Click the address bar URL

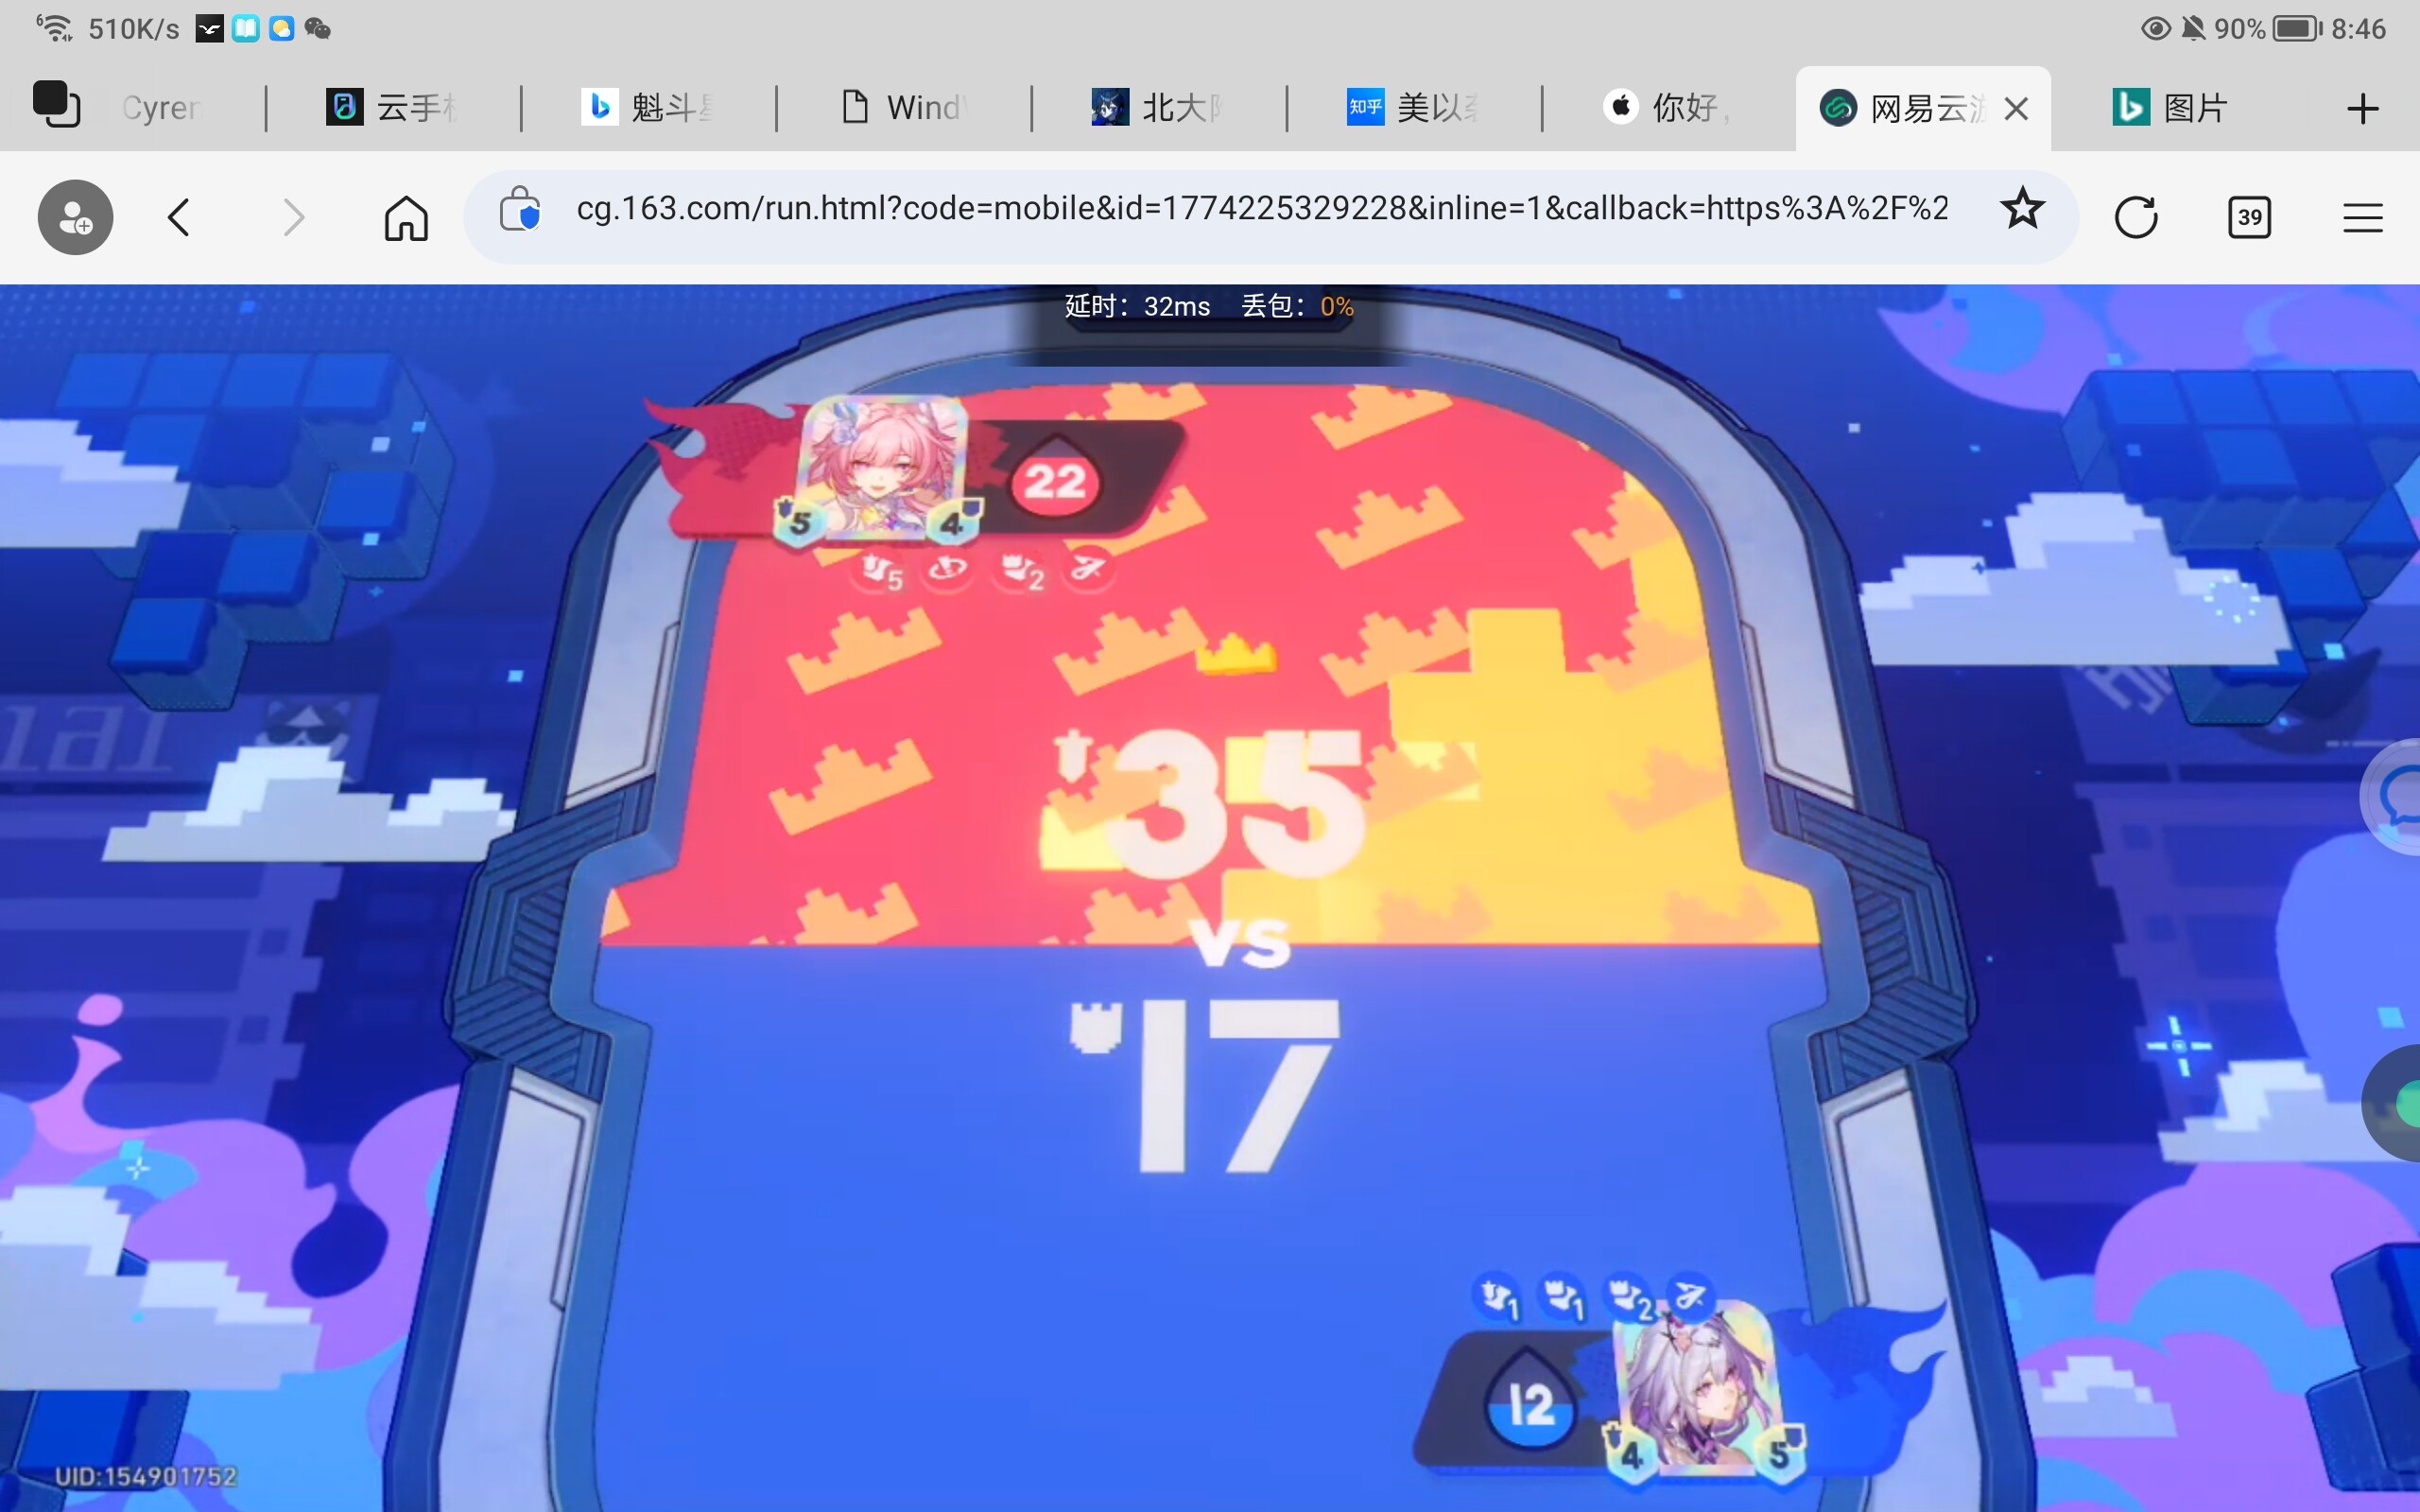1260,209
